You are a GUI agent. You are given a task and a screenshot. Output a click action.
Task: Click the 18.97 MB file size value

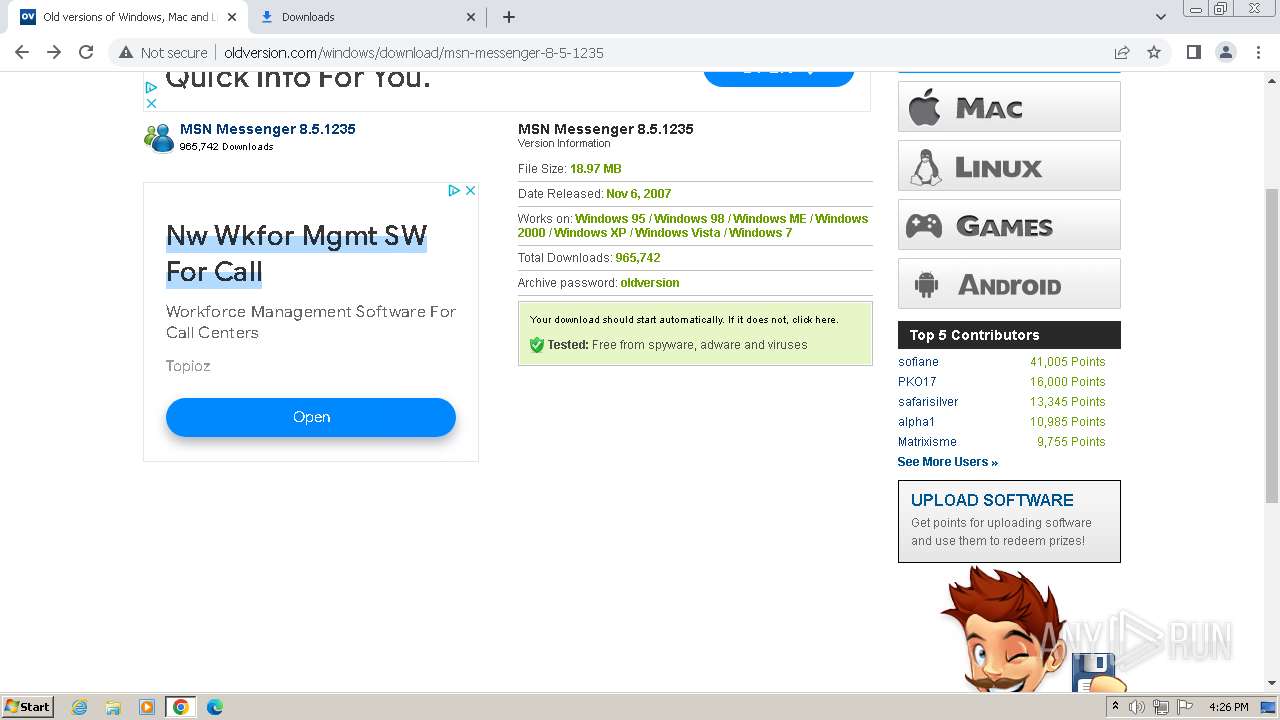pyautogui.click(x=596, y=169)
